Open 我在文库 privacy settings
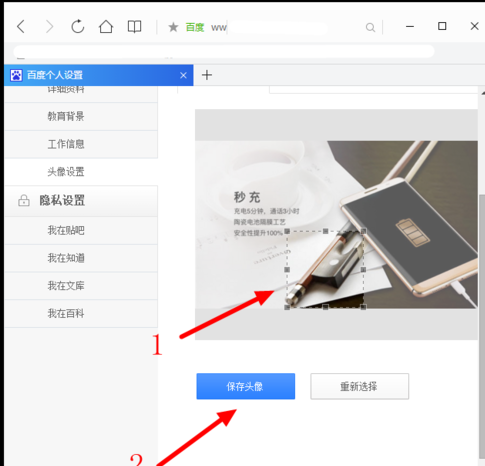The width and height of the screenshot is (485, 466). (81, 286)
